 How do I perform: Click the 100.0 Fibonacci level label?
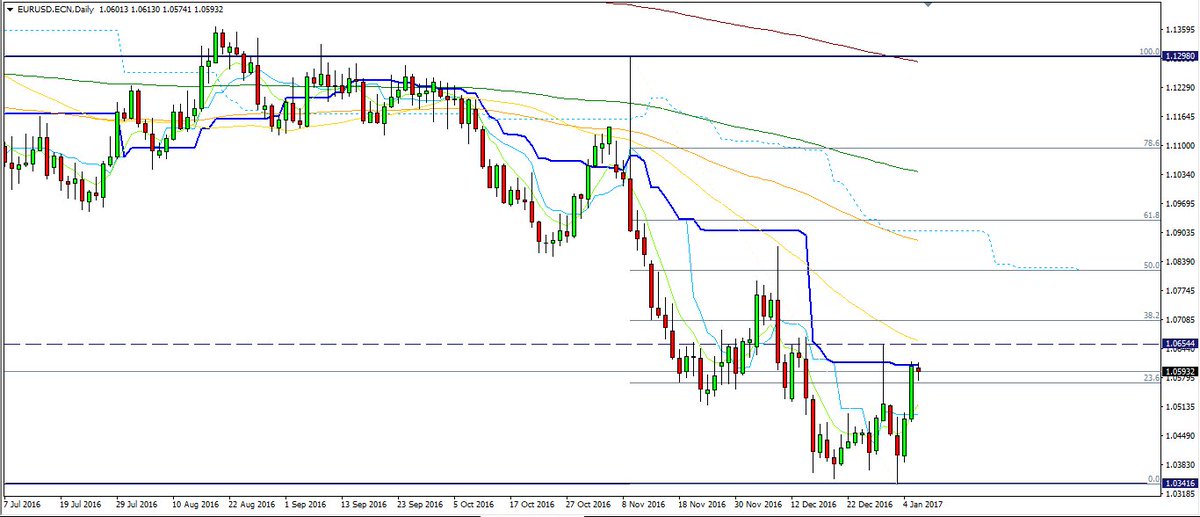[1148, 51]
